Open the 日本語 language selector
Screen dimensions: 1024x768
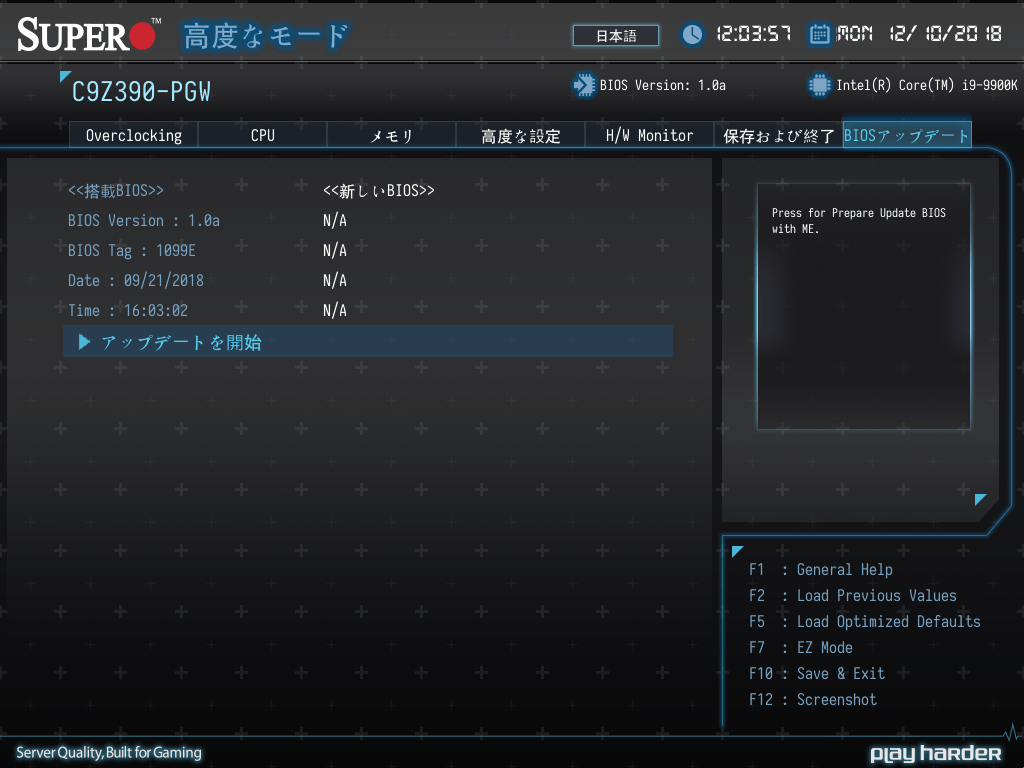pyautogui.click(x=616, y=36)
